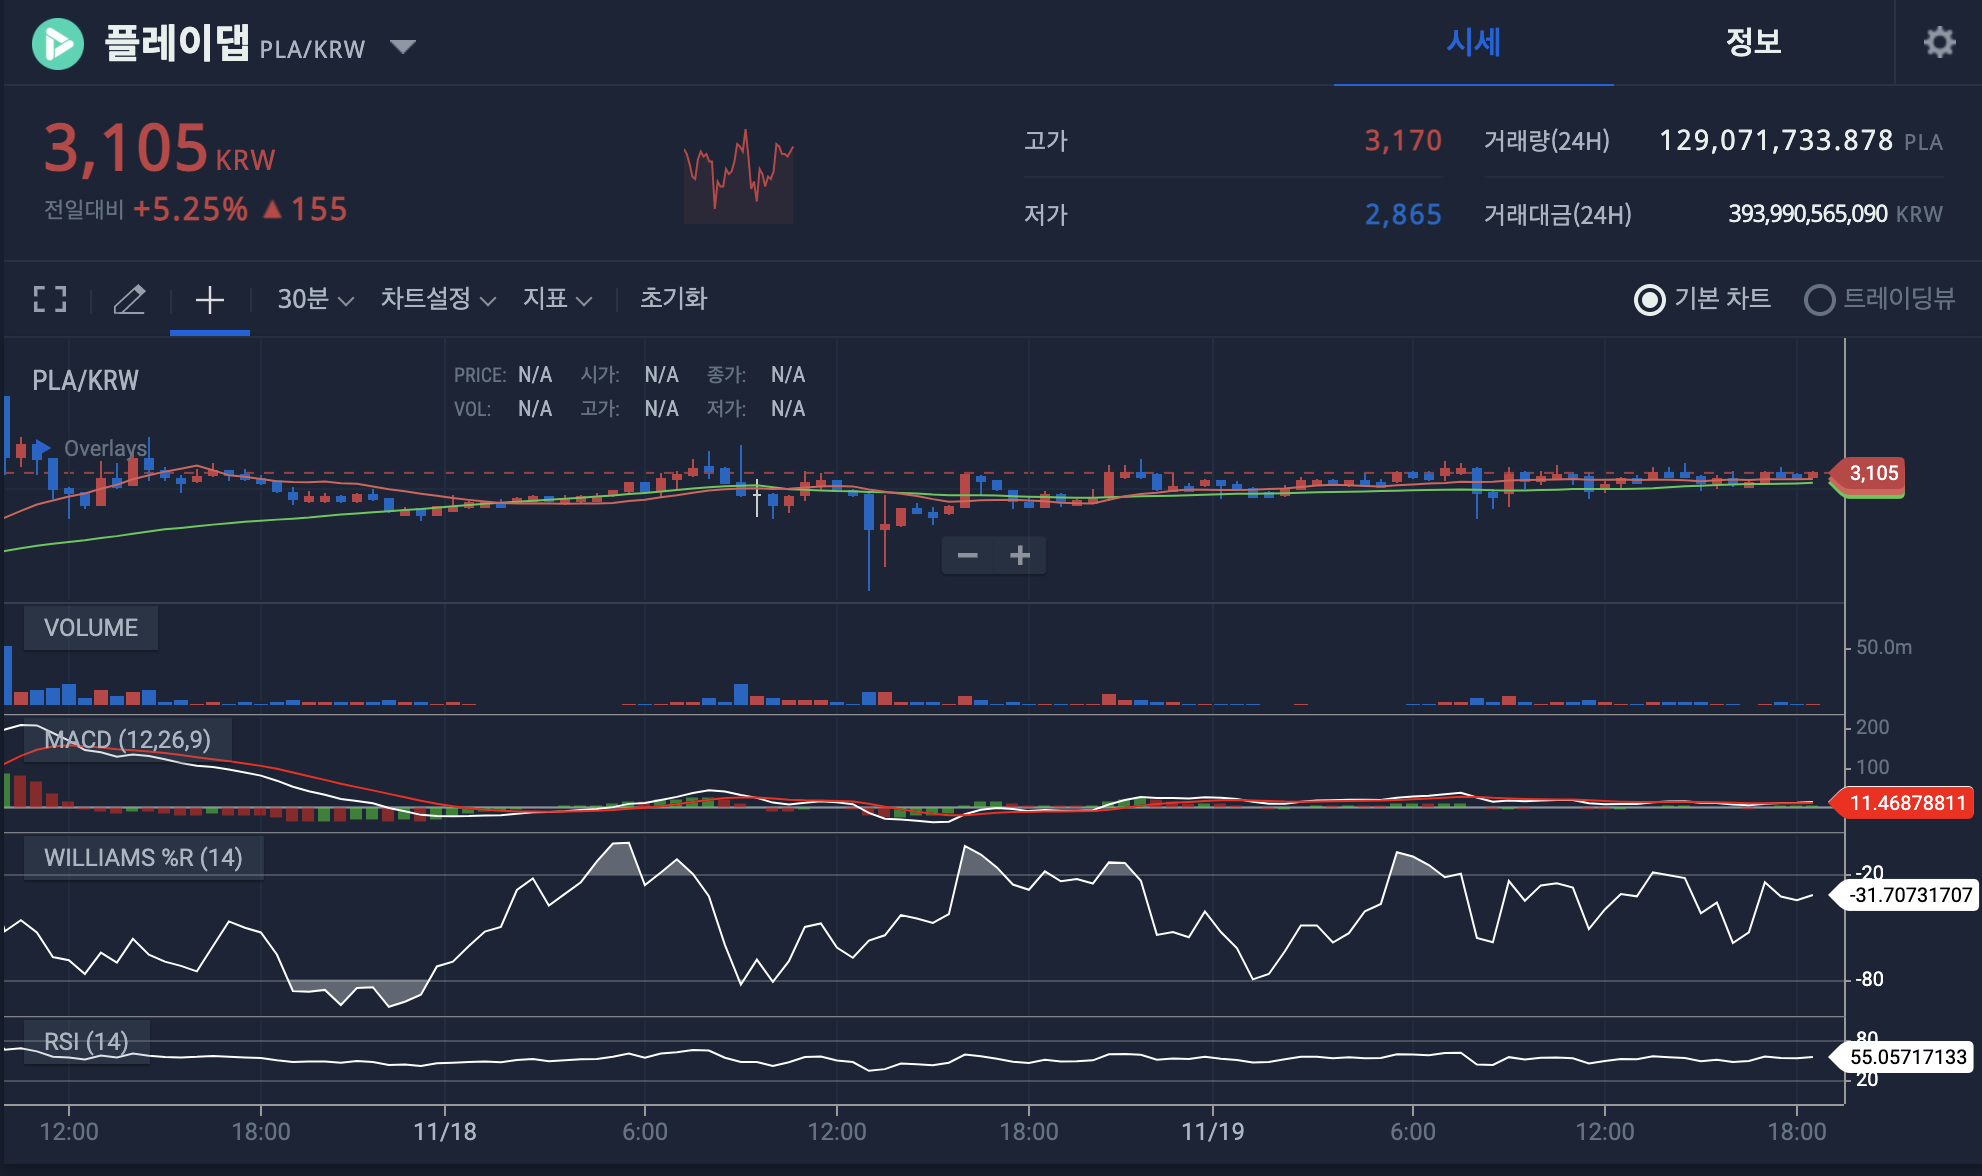Zoom out chart with minus button
Image resolution: width=1982 pixels, height=1176 pixels.
tap(967, 555)
